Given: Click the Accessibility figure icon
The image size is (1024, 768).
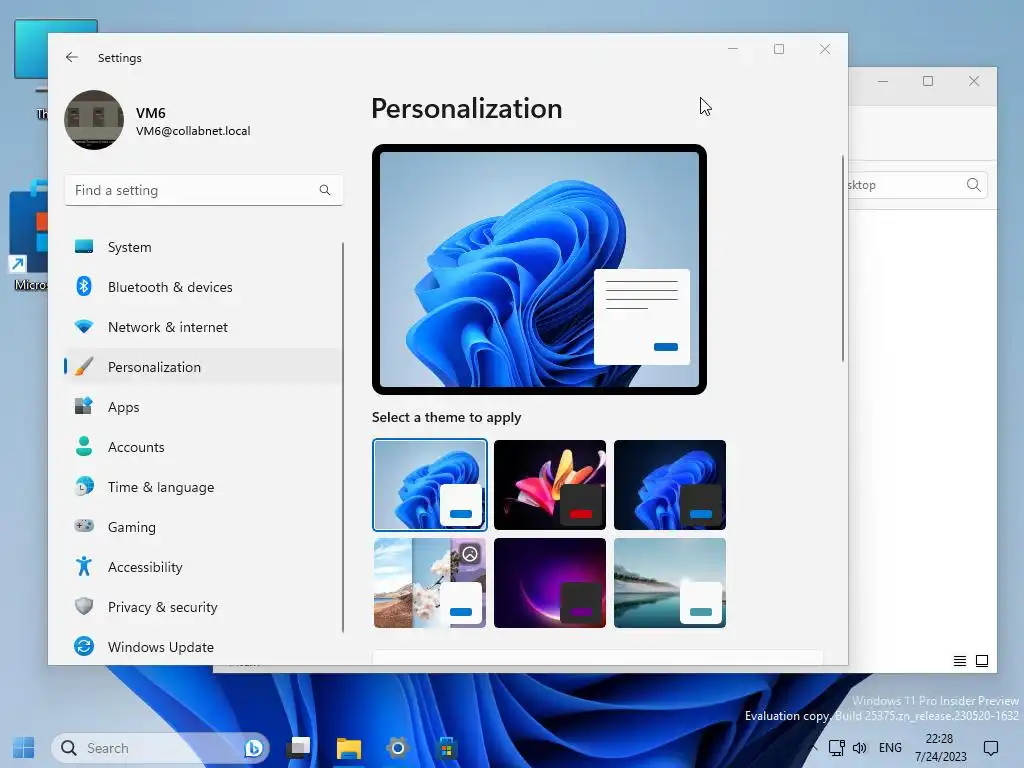Looking at the screenshot, I should click(84, 566).
